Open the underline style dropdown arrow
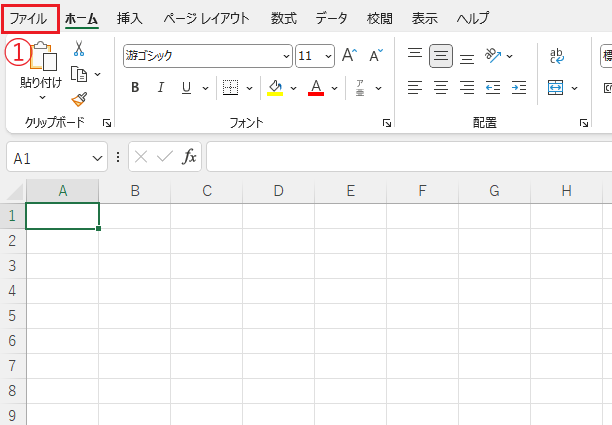612x425 pixels. (205, 88)
